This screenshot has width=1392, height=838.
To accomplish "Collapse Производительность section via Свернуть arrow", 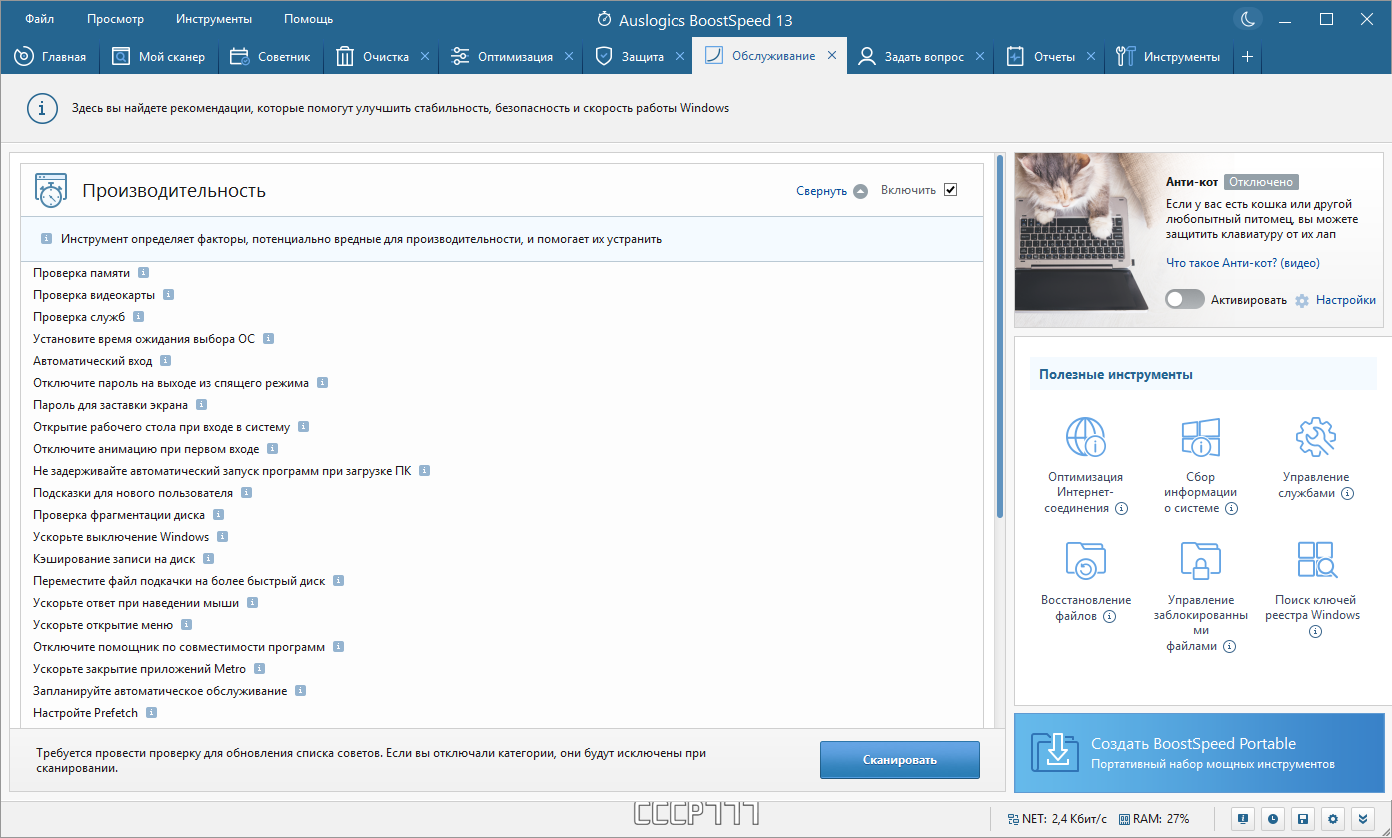I will 860,191.
